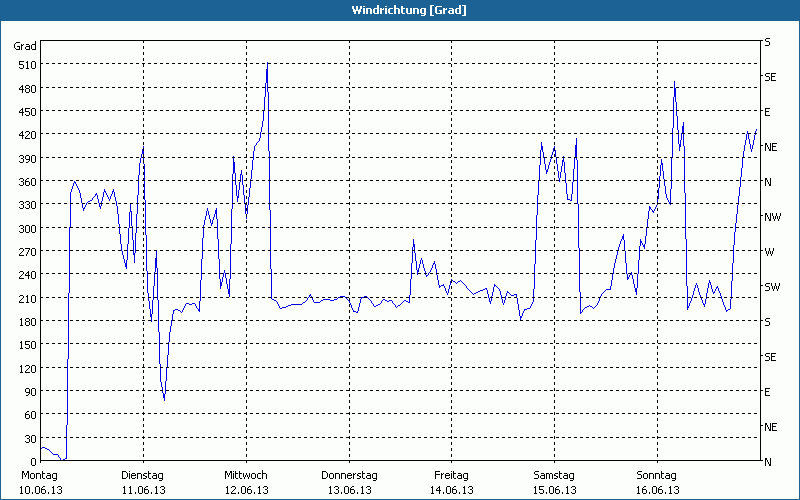Select the 'Dienstag' day label
This screenshot has height=500, width=800.
(x=142, y=476)
